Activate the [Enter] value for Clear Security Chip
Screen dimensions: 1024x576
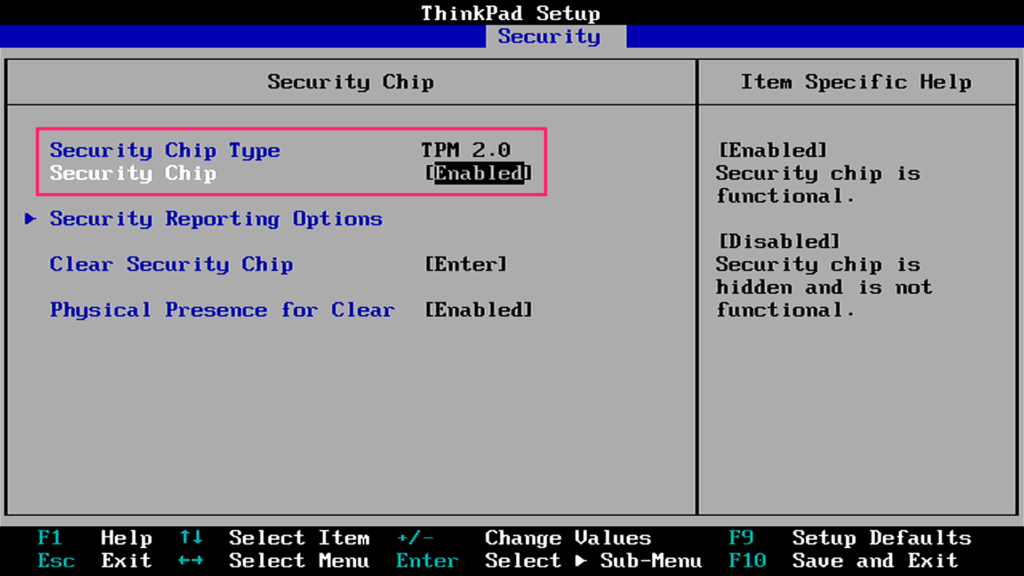[x=466, y=264]
